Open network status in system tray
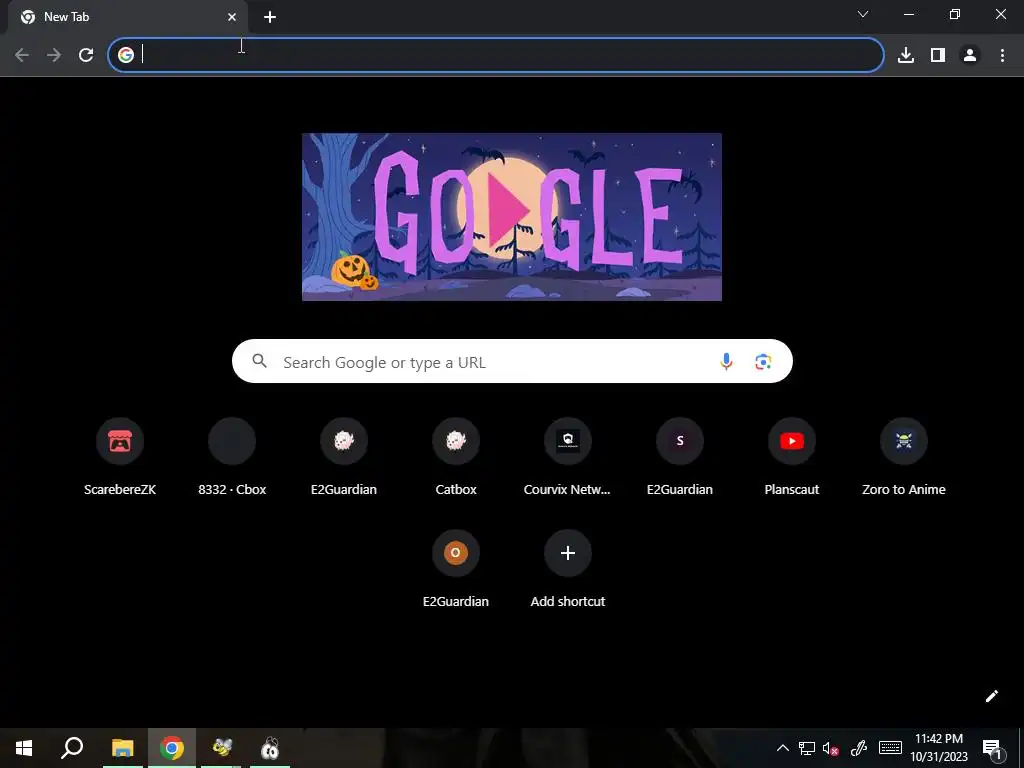 (x=807, y=748)
